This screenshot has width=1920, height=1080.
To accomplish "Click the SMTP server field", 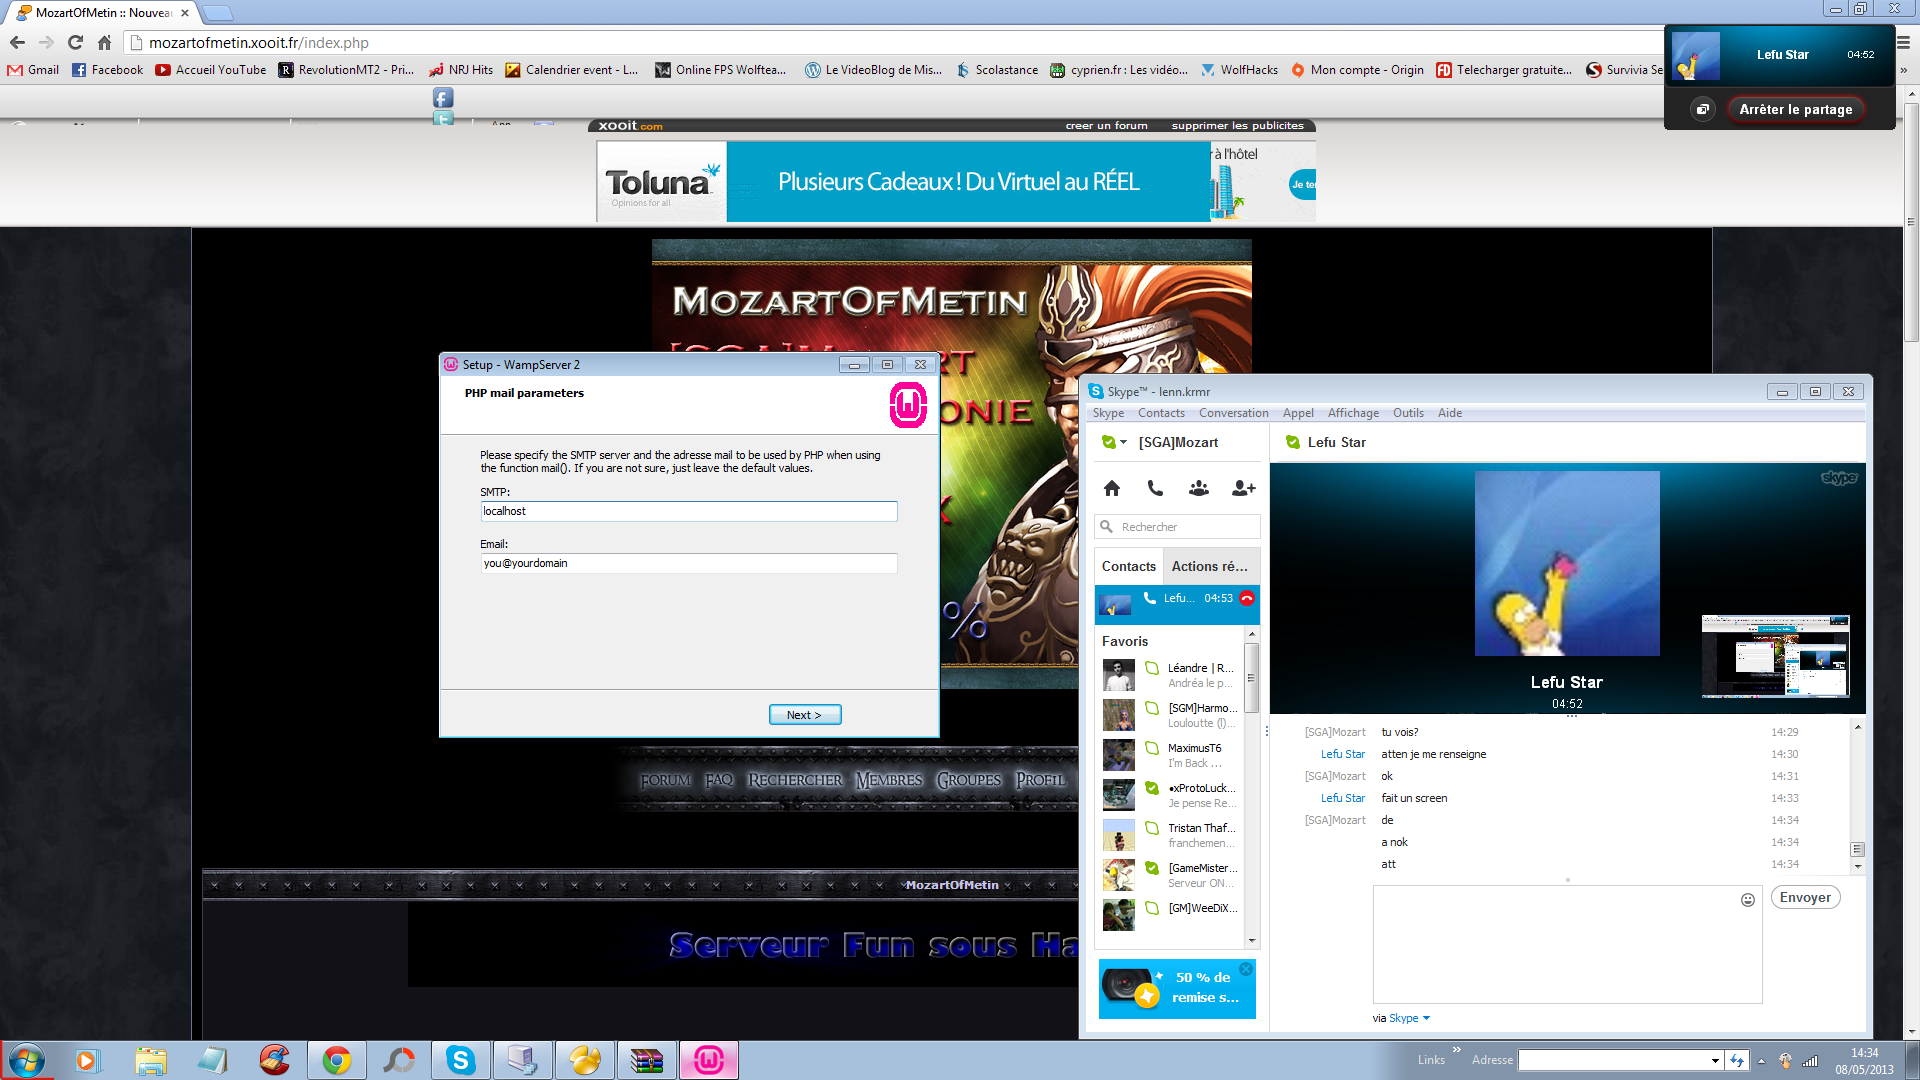I will point(688,511).
